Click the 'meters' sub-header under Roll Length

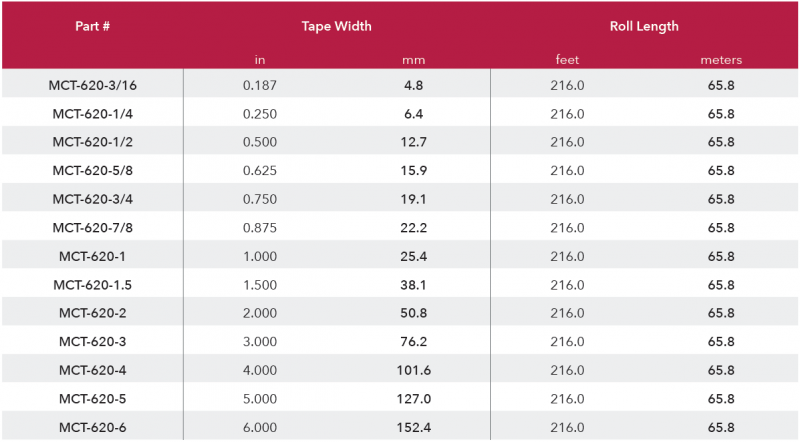(x=721, y=60)
